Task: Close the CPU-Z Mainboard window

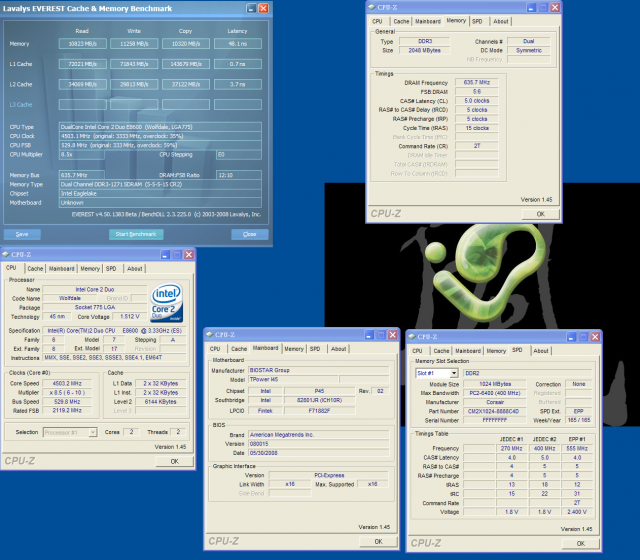Action: 392,335
